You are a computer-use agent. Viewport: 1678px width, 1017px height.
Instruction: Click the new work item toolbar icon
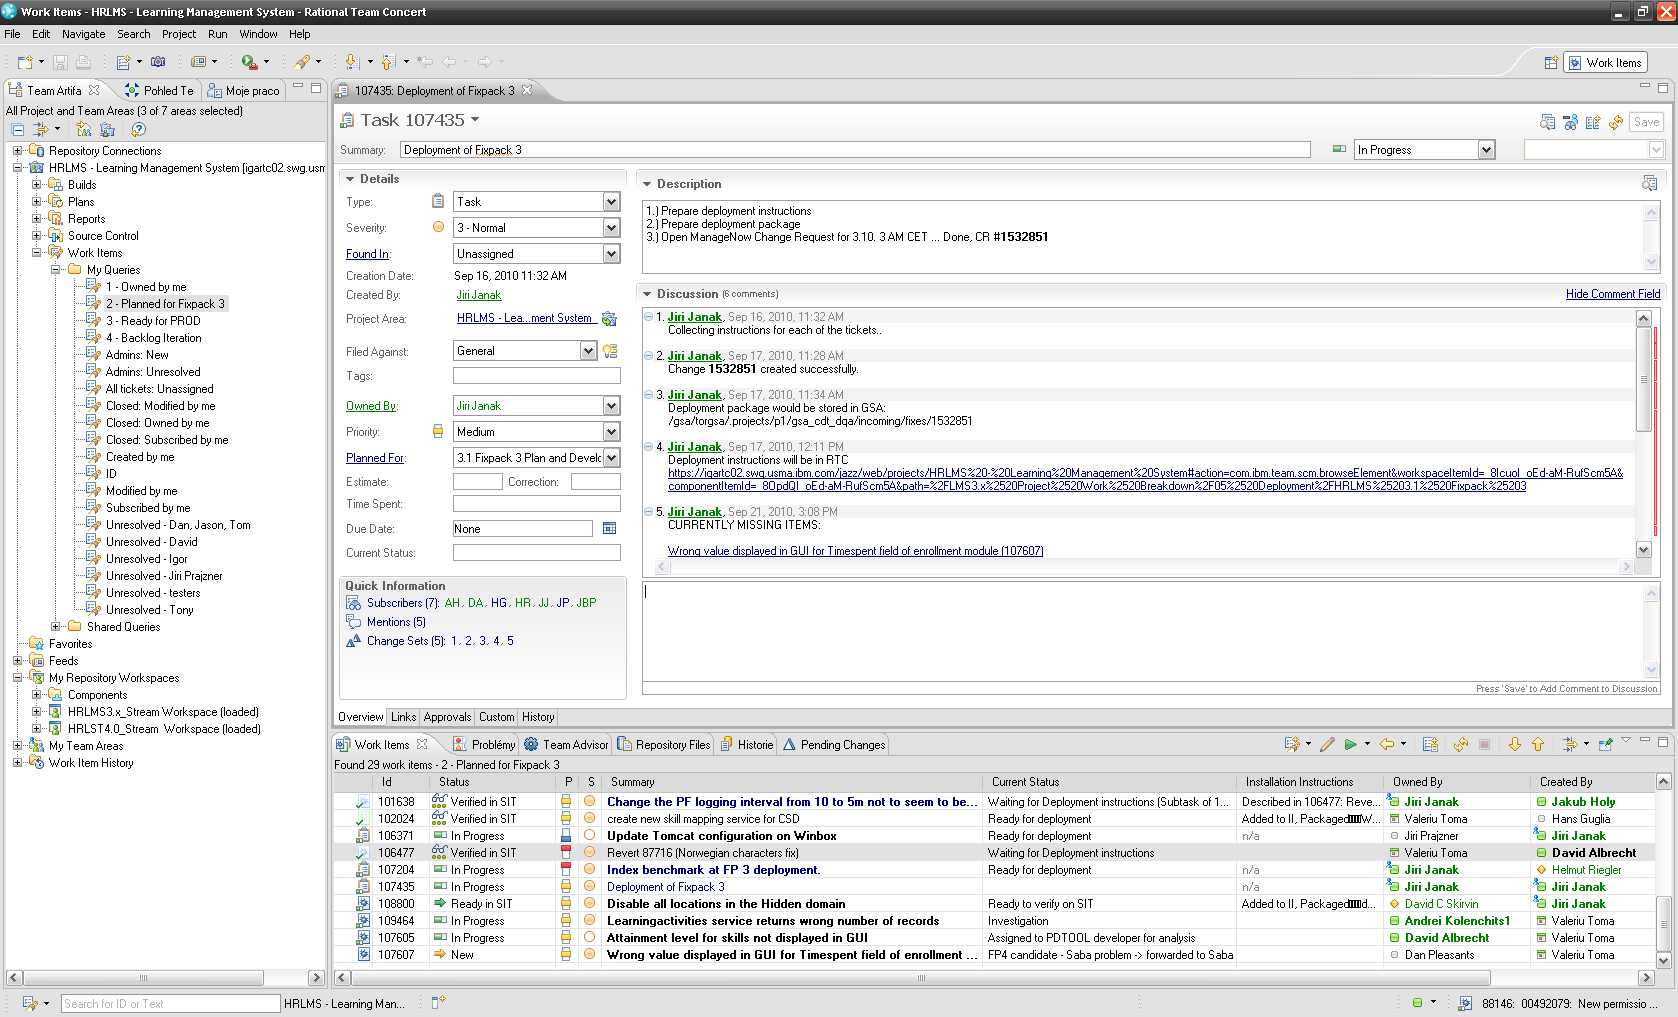[x=124, y=62]
